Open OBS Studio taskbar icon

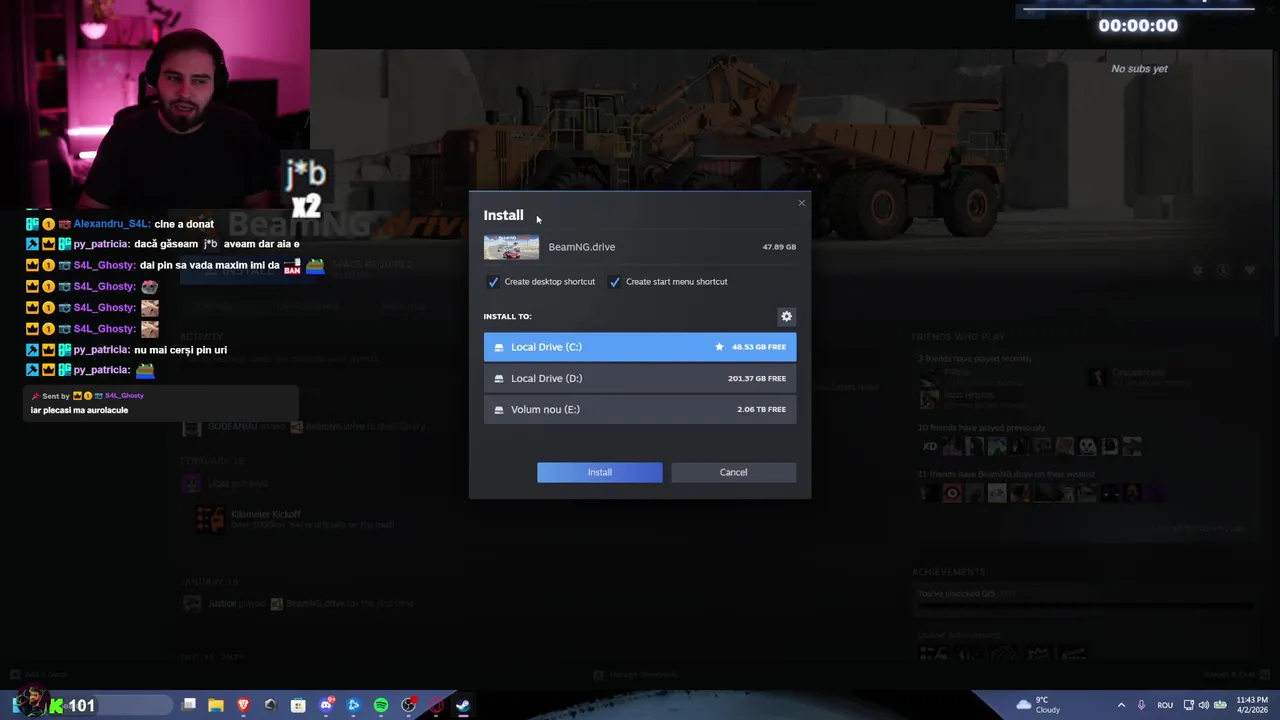[x=408, y=705]
